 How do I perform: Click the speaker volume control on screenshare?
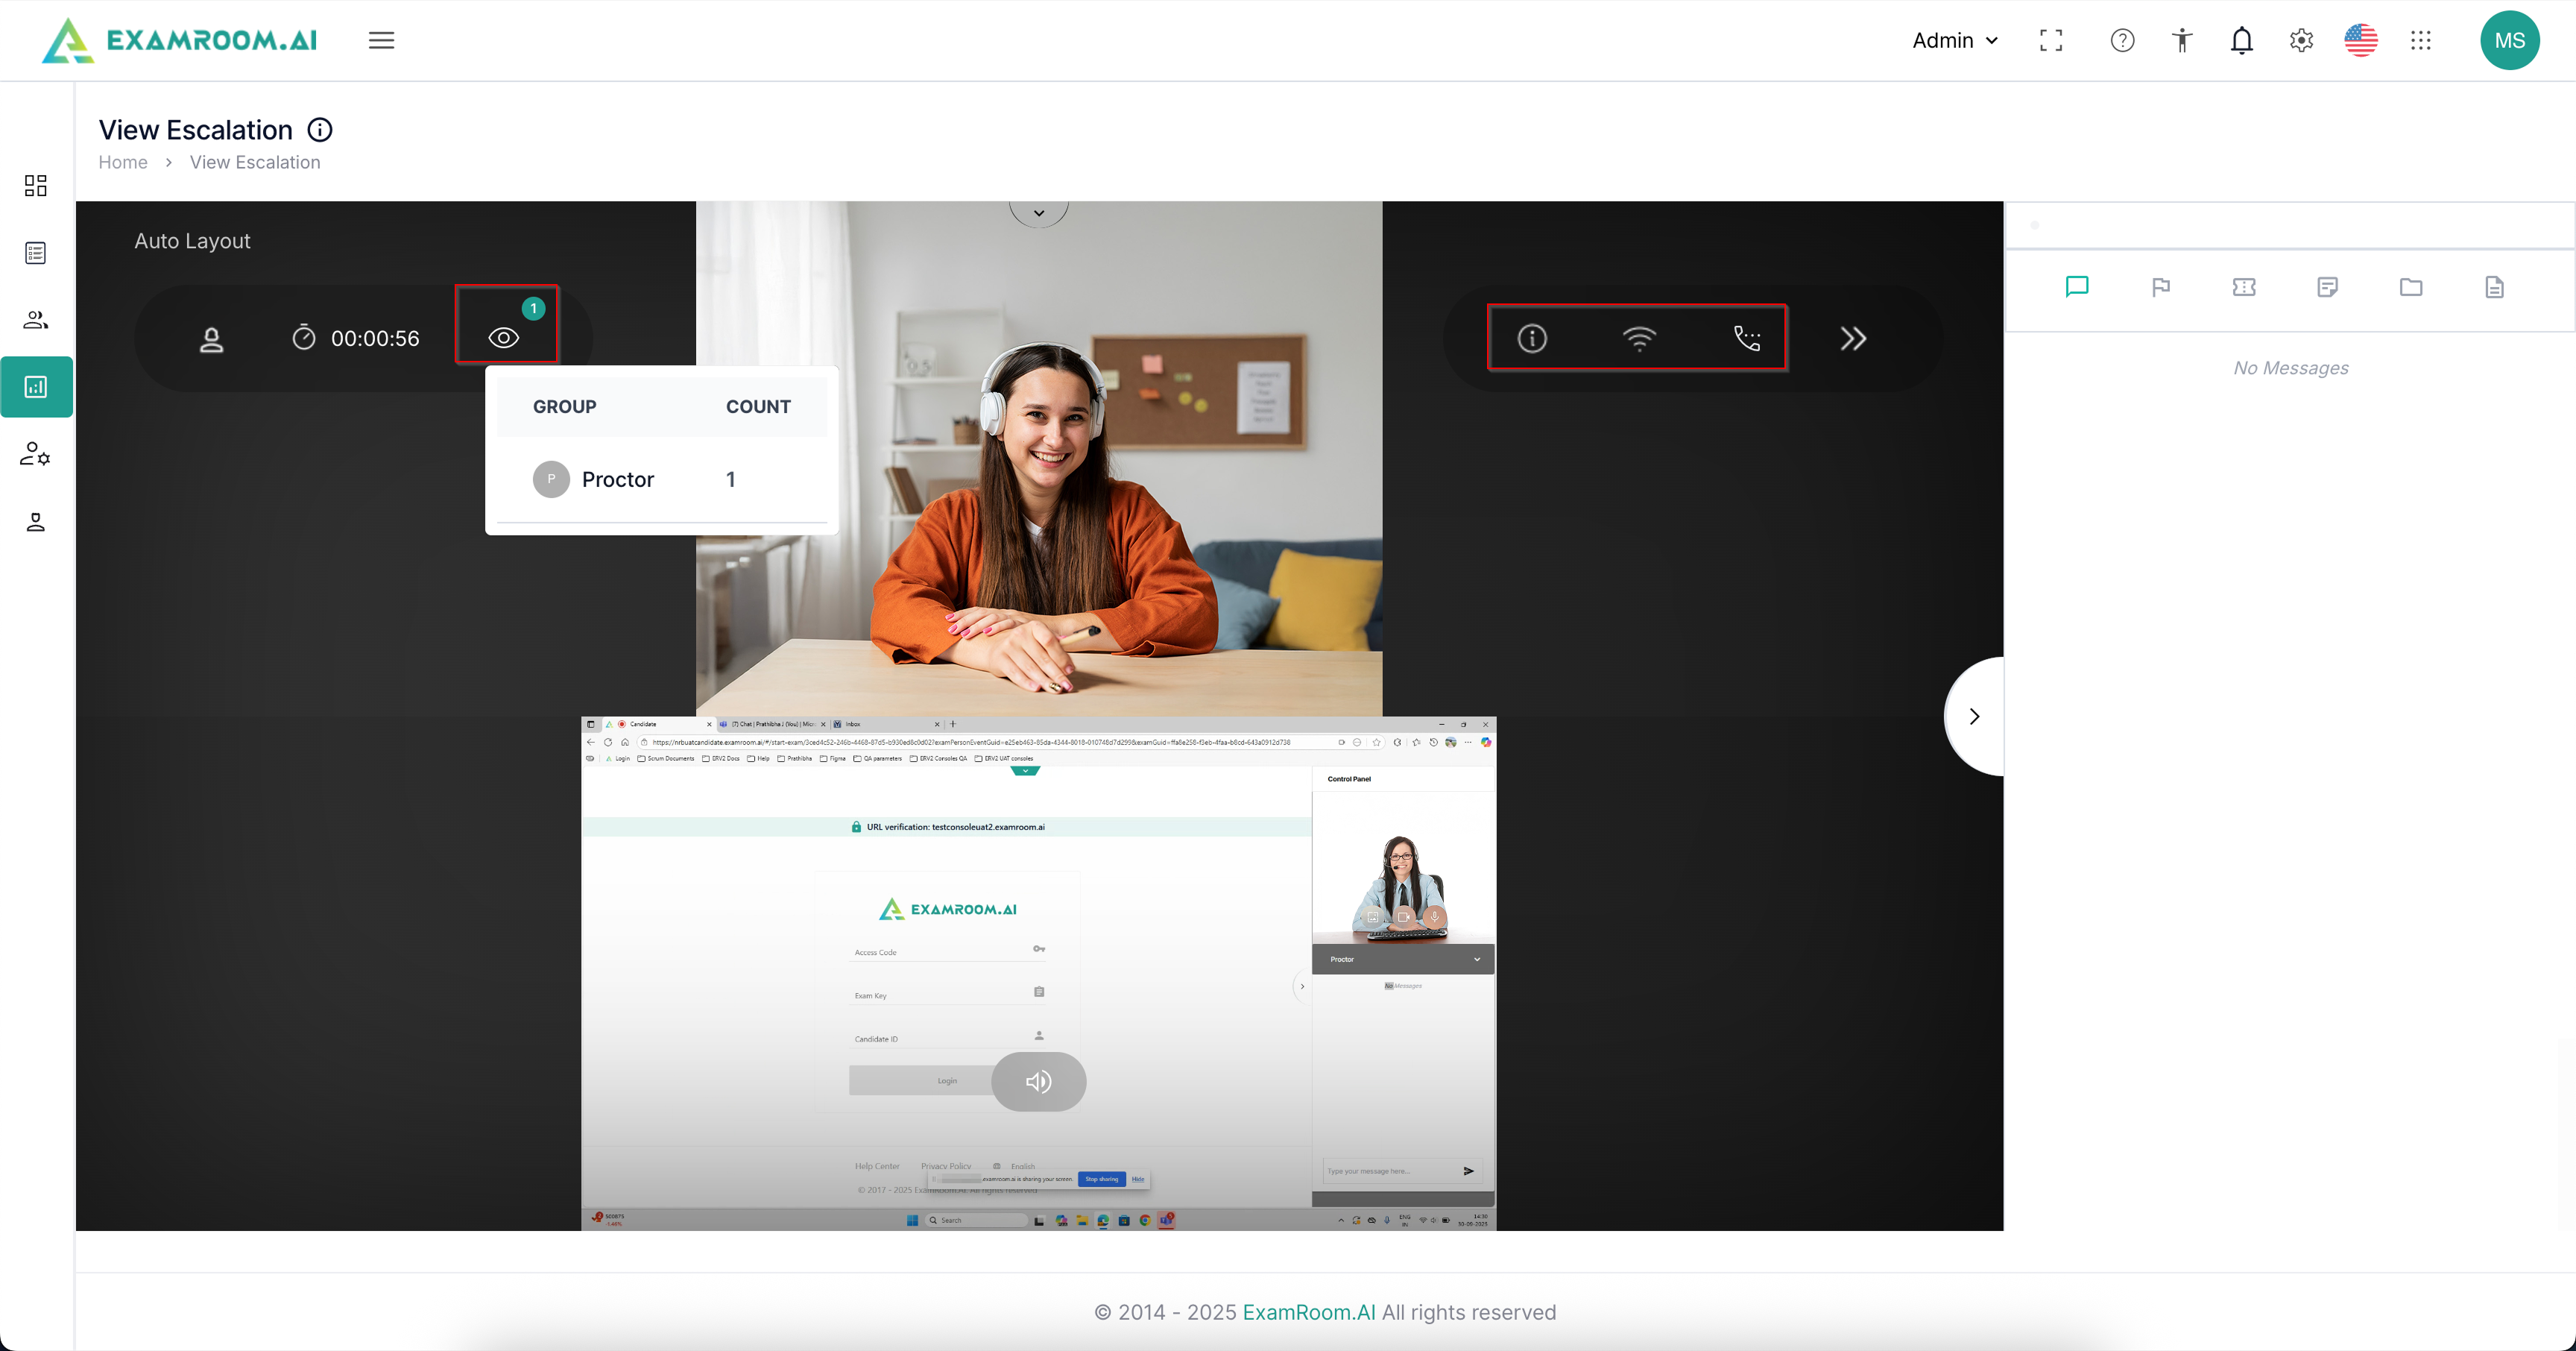coord(1039,1081)
